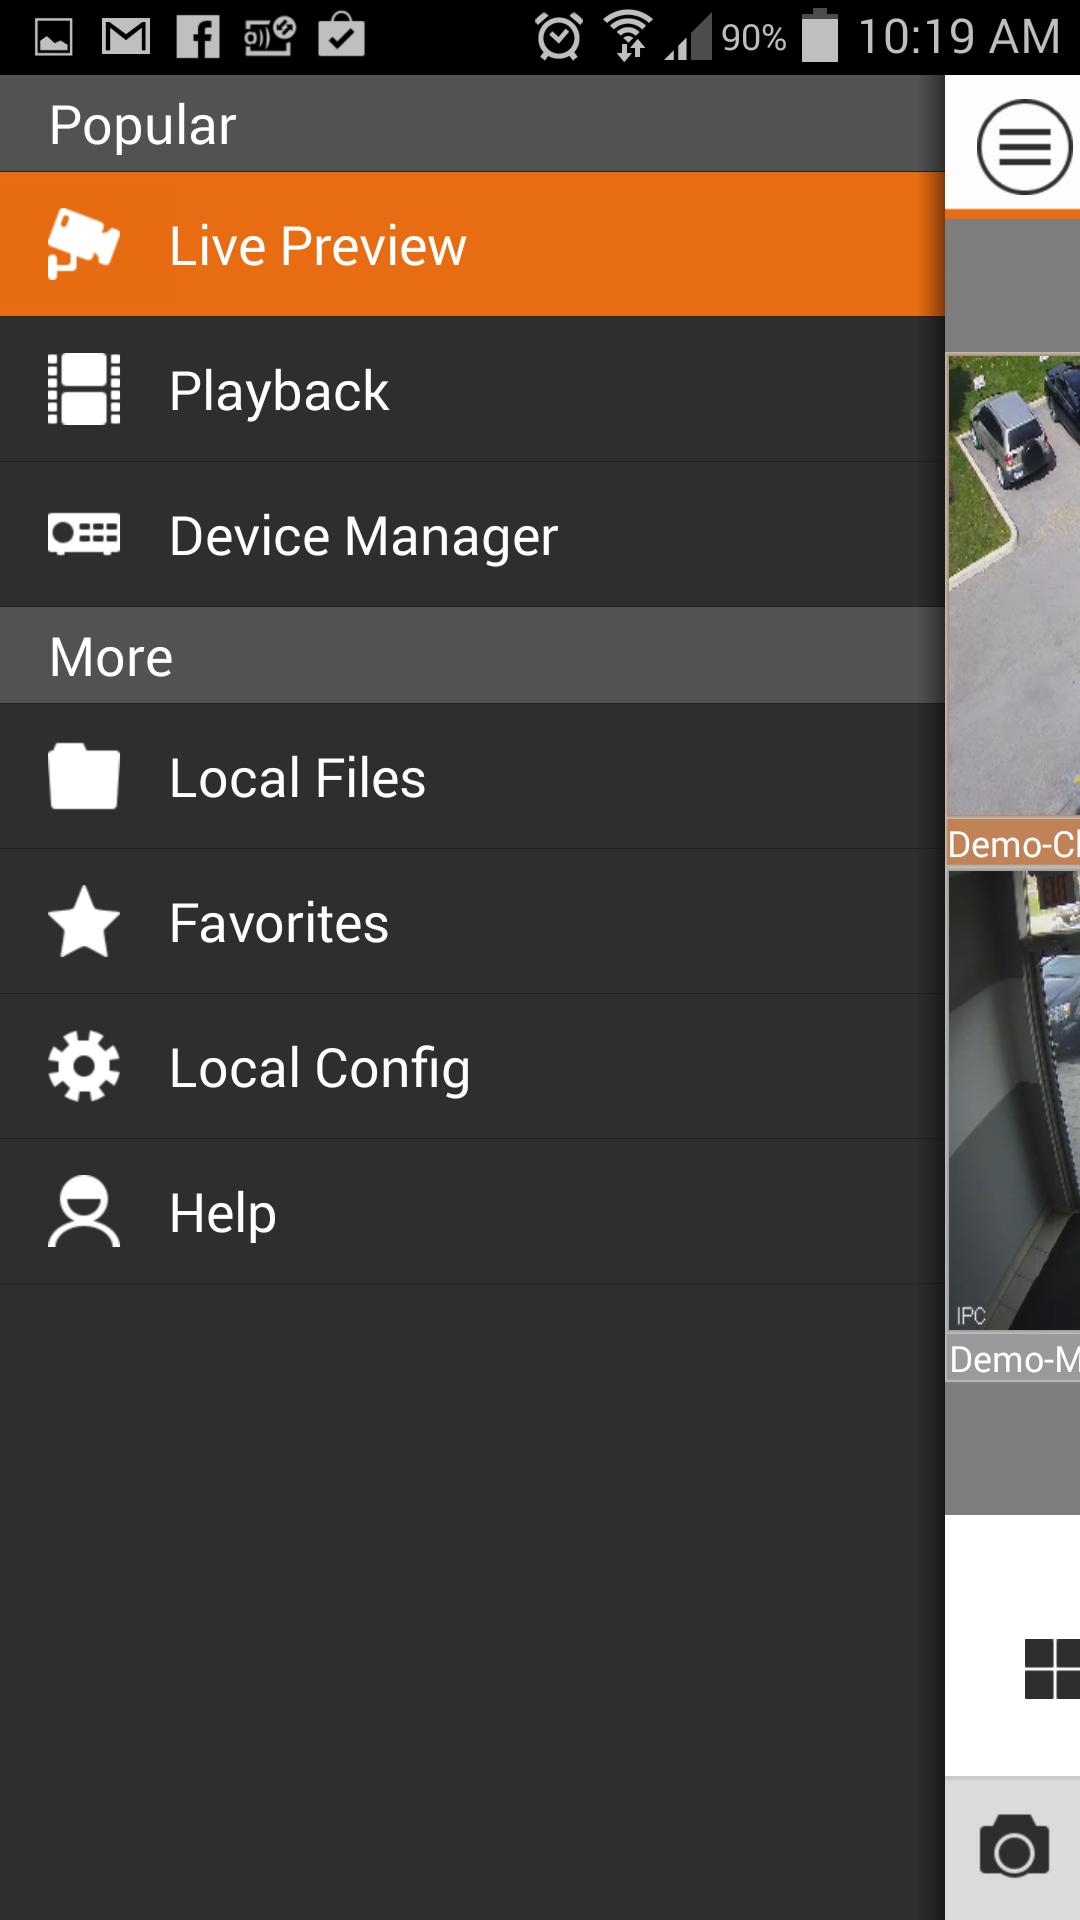Select the Help text entry
Screen dimensions: 1080x1920
tap(222, 1214)
